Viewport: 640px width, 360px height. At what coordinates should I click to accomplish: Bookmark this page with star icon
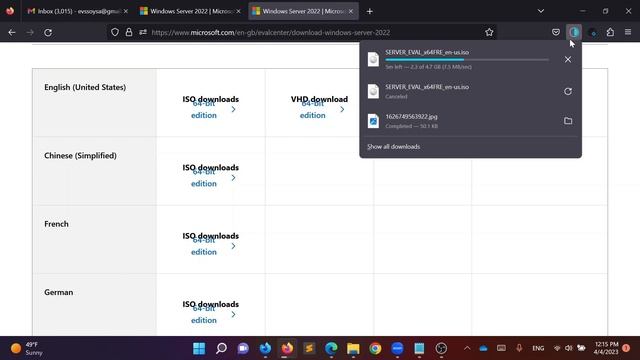point(489,32)
